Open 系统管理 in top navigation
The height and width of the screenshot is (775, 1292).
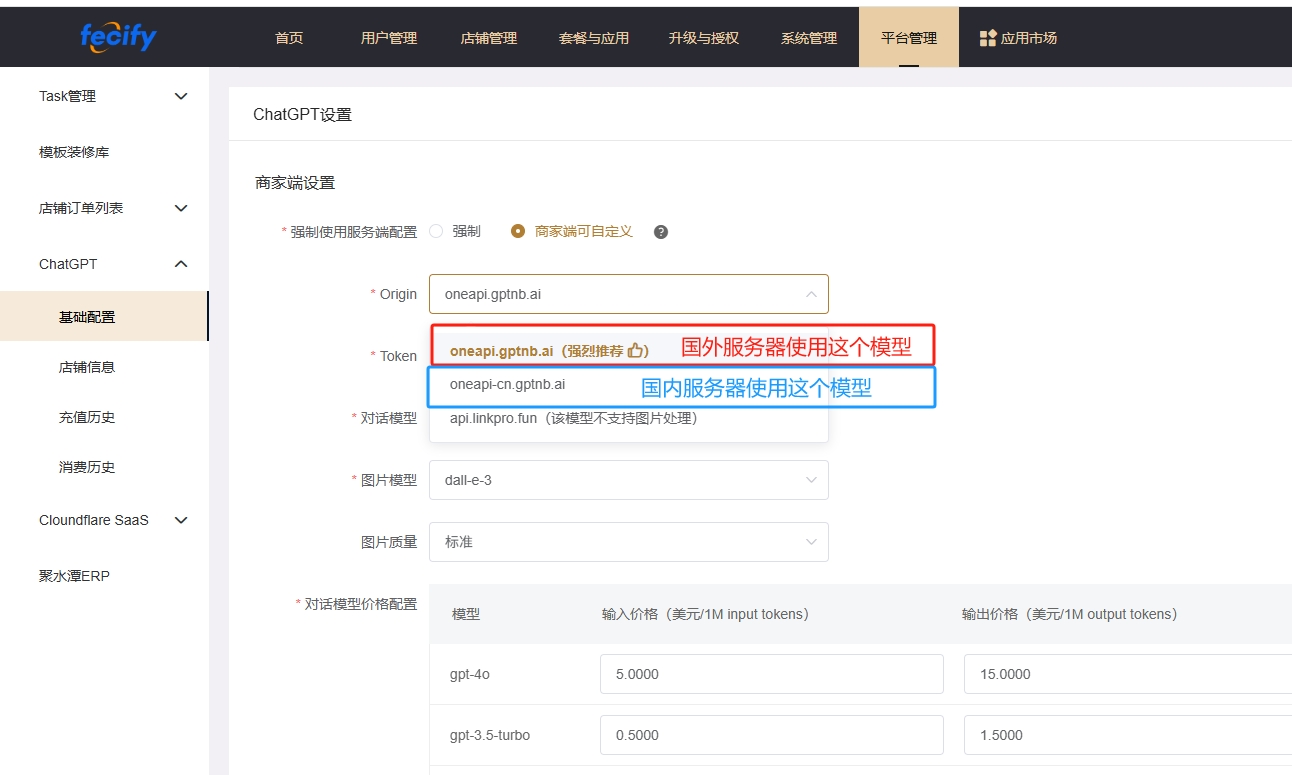809,38
